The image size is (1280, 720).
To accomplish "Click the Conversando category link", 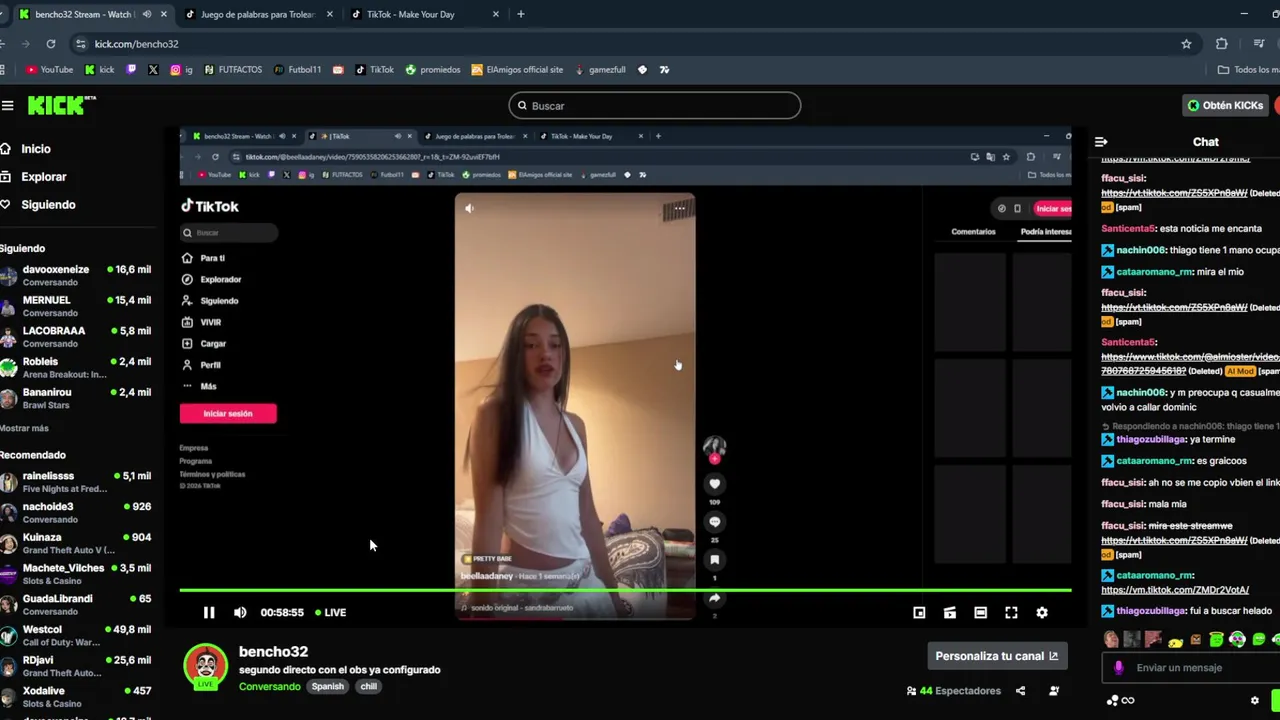I will [x=269, y=687].
